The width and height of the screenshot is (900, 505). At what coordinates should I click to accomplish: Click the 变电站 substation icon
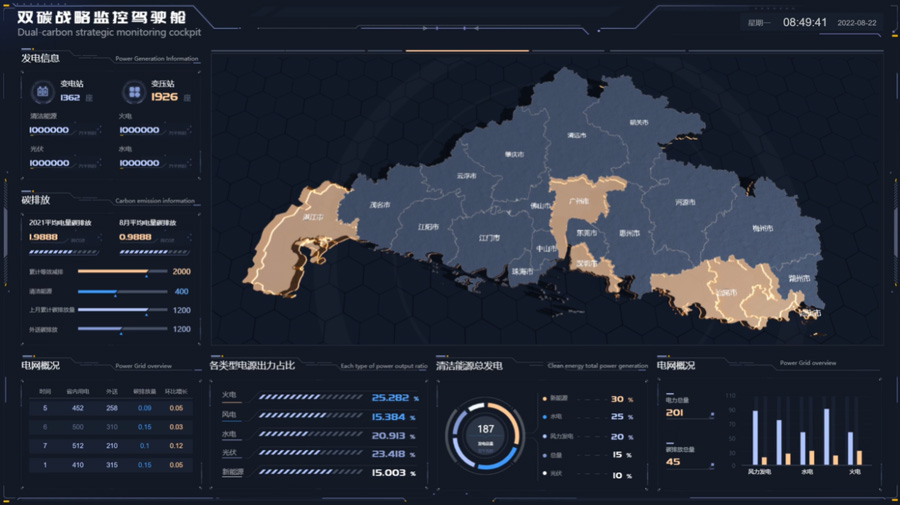click(x=43, y=92)
